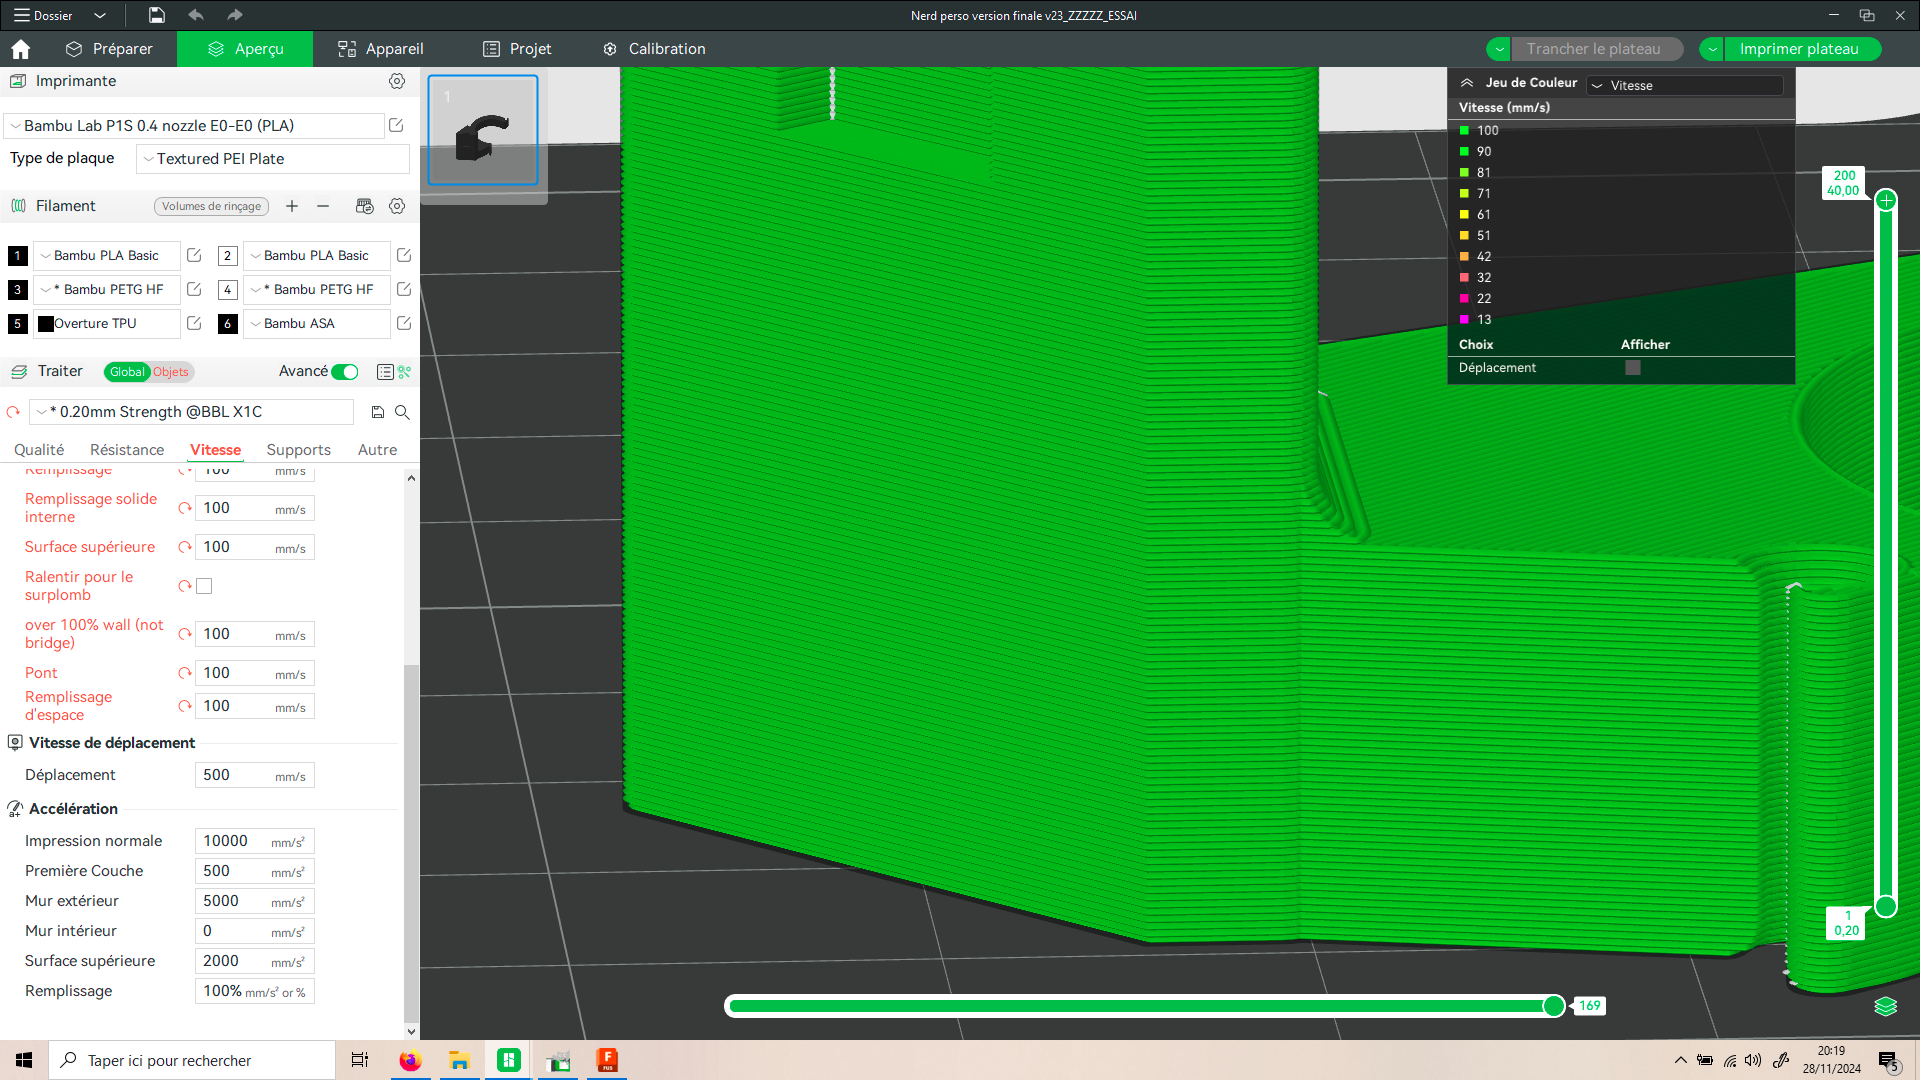Open Type de plaque dropdown

click(x=273, y=159)
